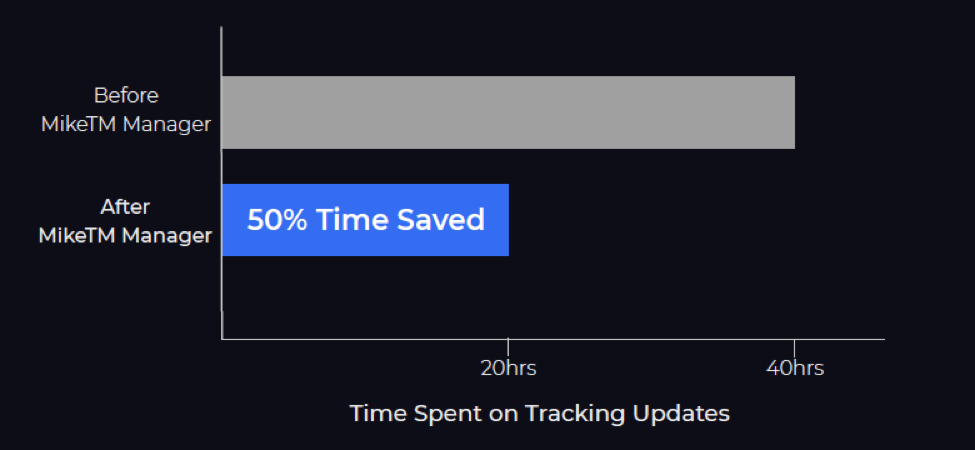Select MikeTM Manager text under Before
975x450 pixels.
(126, 124)
